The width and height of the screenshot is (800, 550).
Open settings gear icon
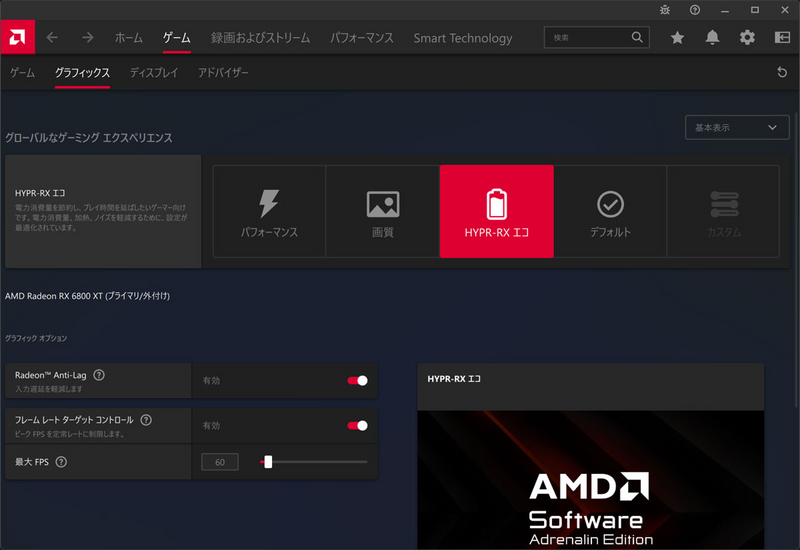pos(747,37)
